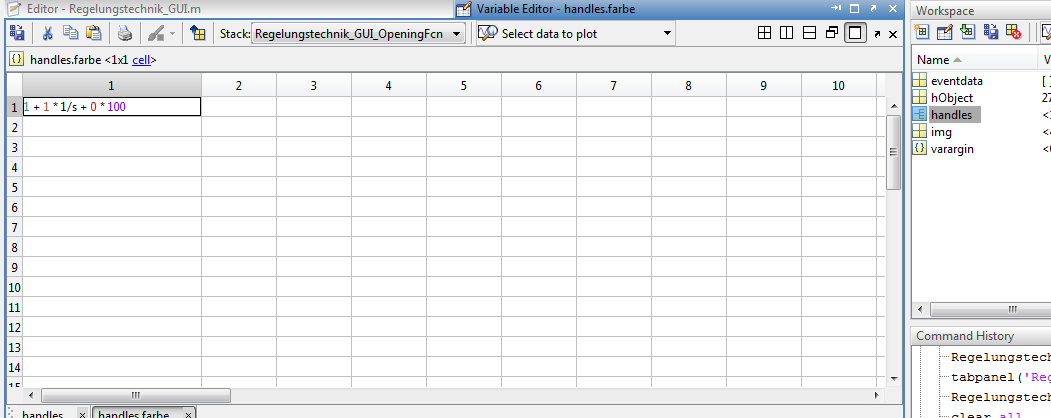Open the Stack function dropdown
1051x418 pixels.
coord(457,34)
